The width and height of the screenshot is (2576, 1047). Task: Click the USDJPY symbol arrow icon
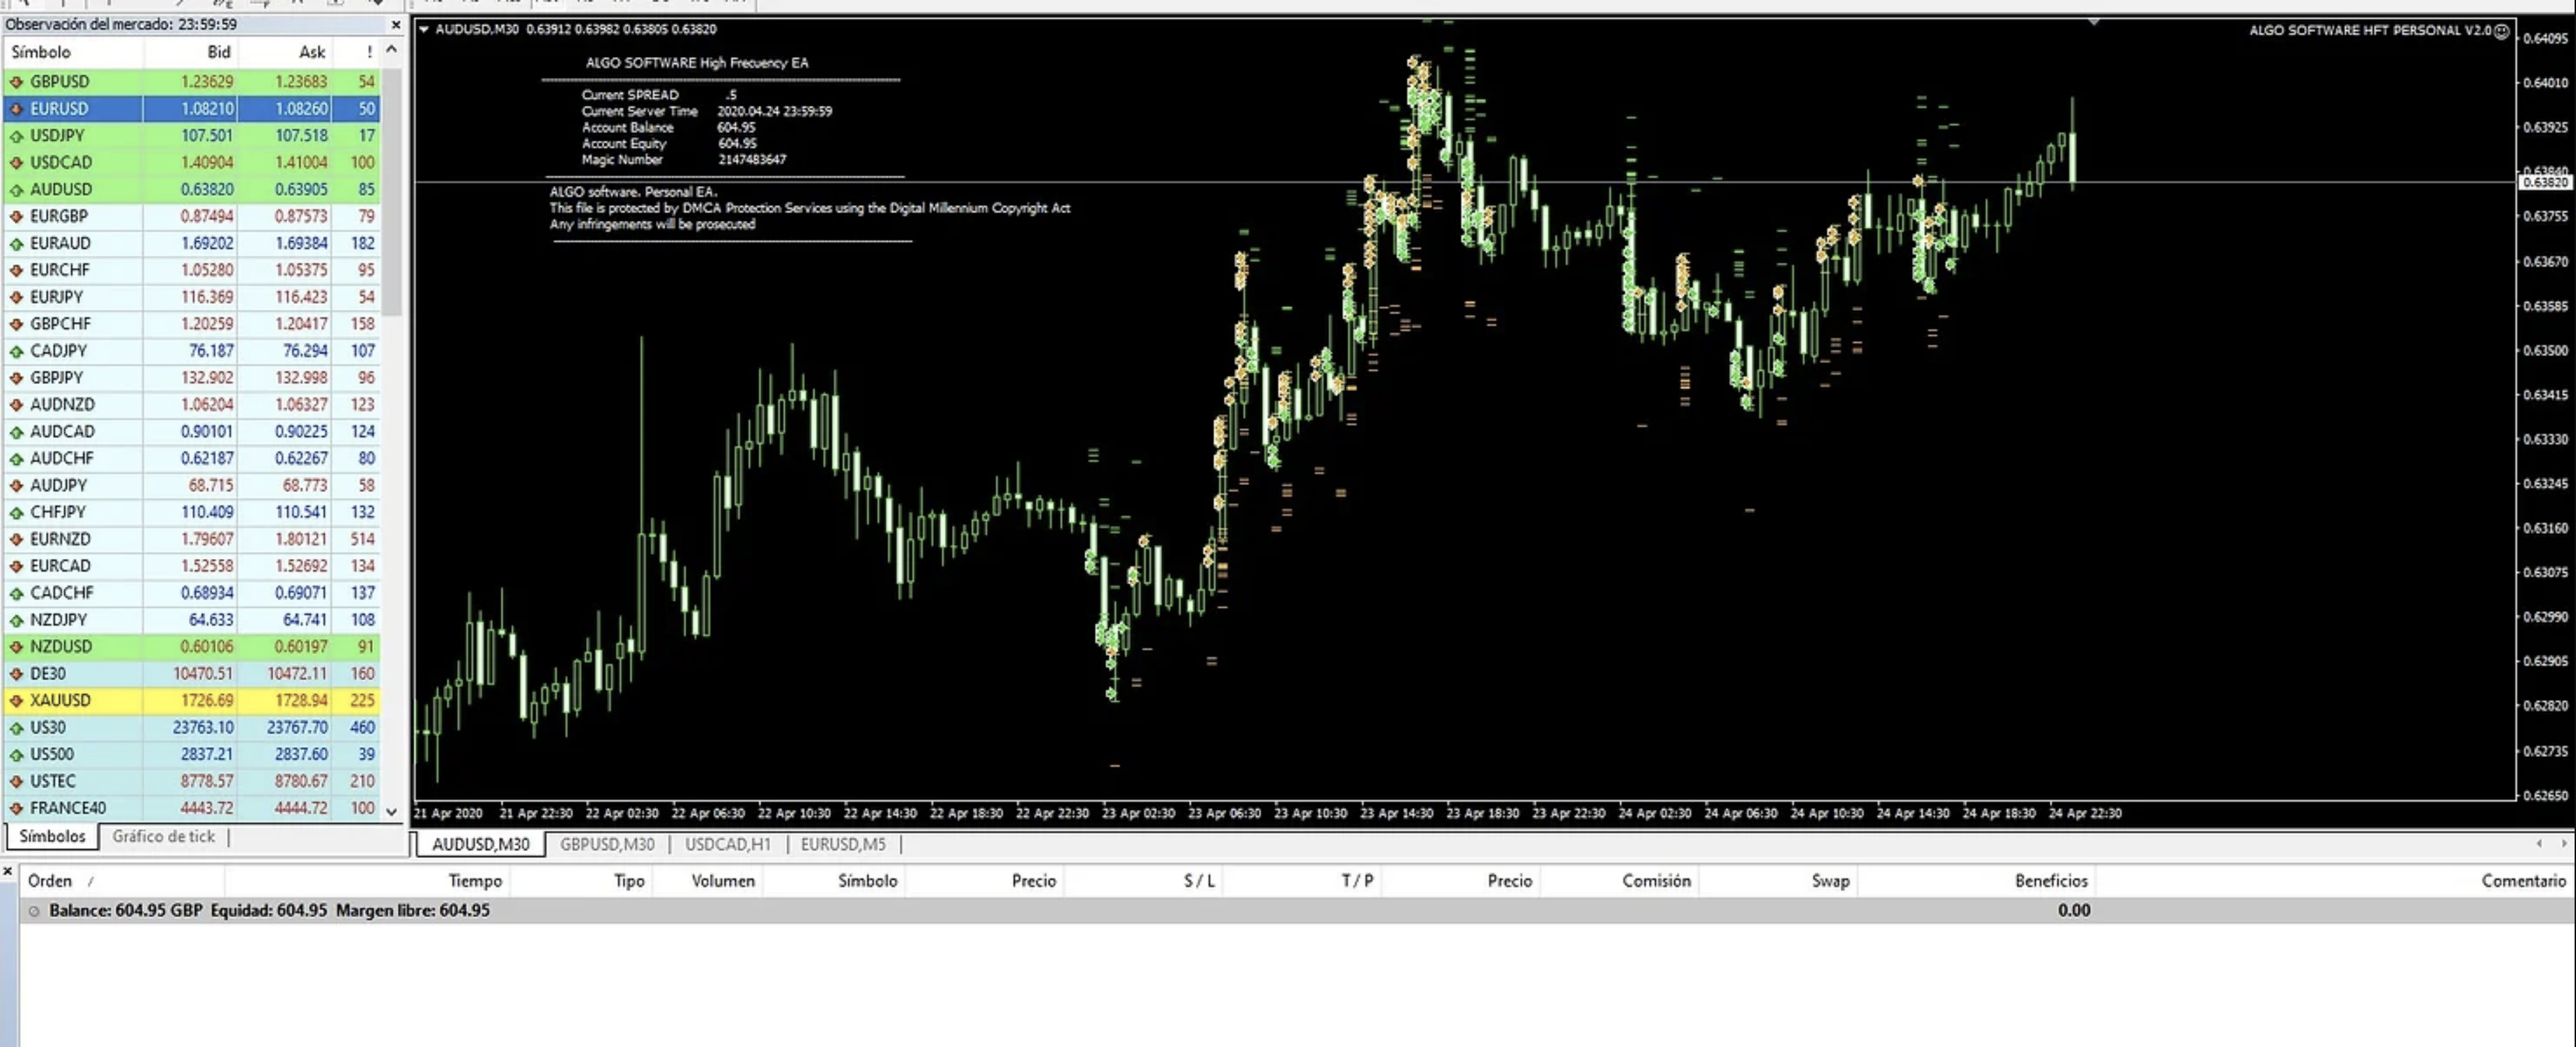tap(16, 136)
